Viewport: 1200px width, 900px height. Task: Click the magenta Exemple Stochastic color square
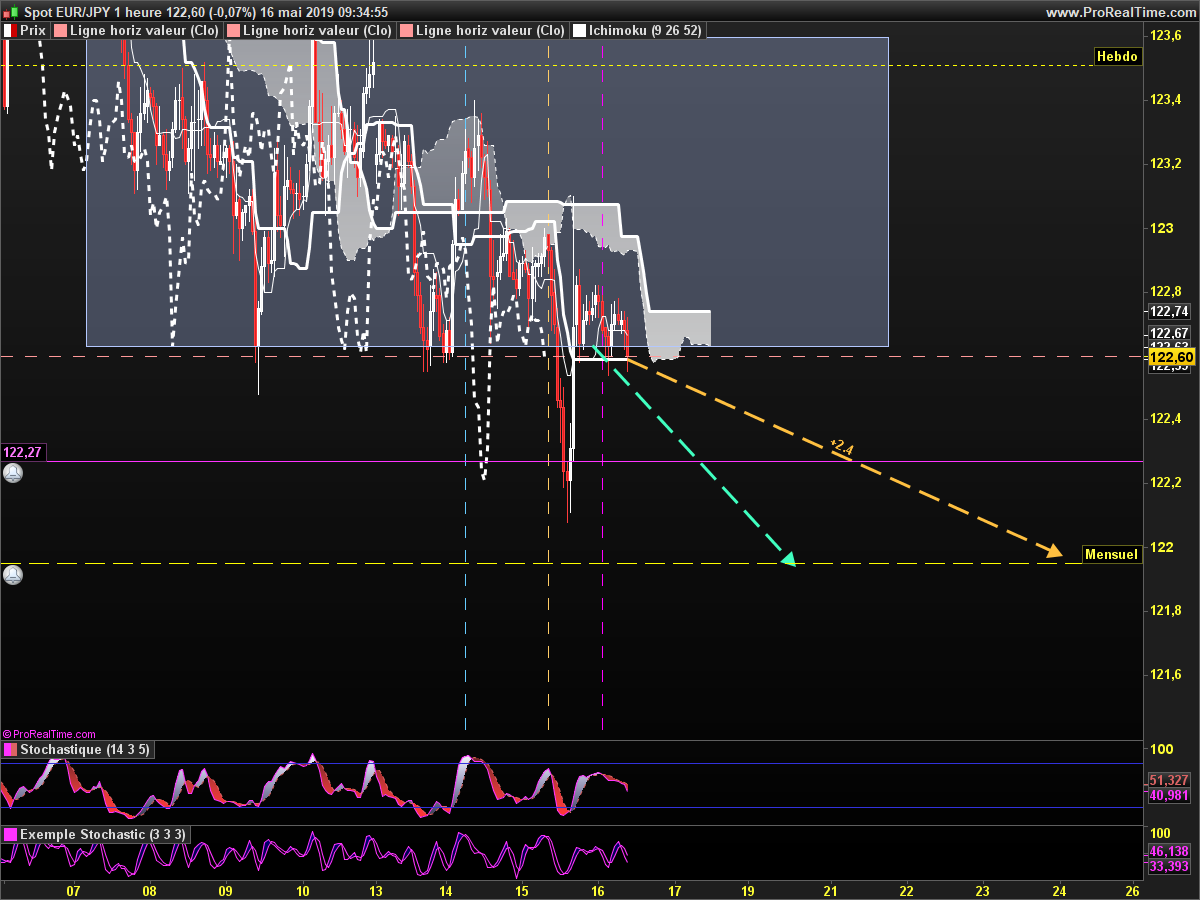pos(10,834)
